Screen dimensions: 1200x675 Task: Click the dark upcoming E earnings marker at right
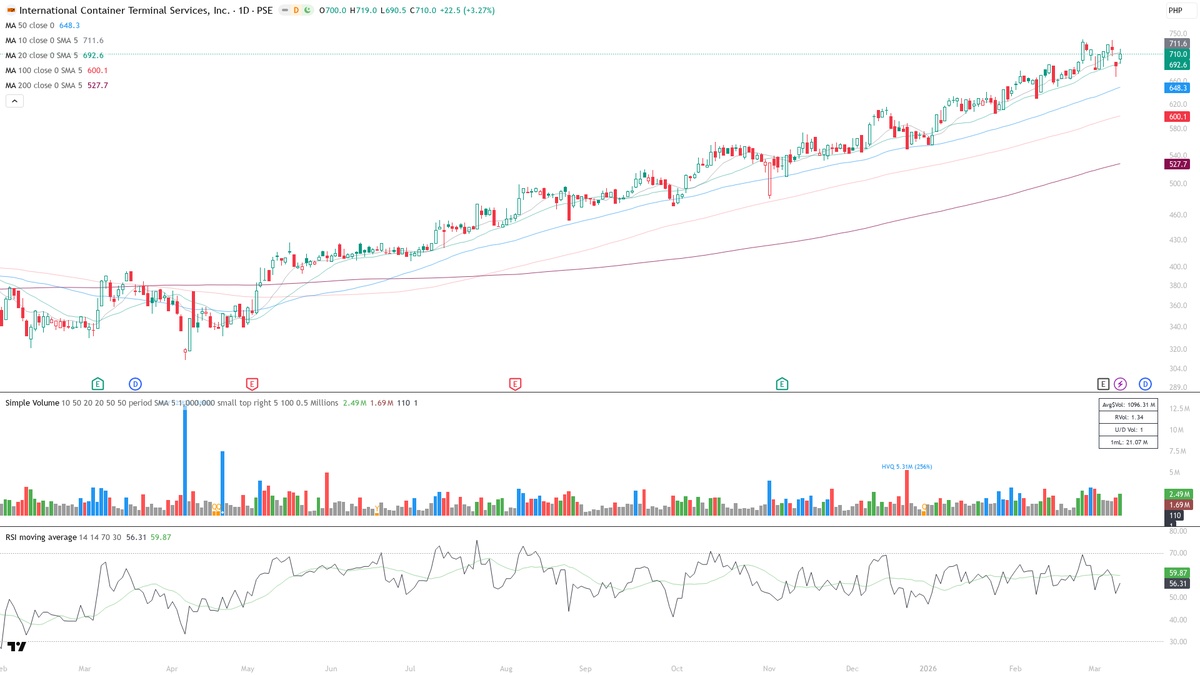(x=1103, y=384)
